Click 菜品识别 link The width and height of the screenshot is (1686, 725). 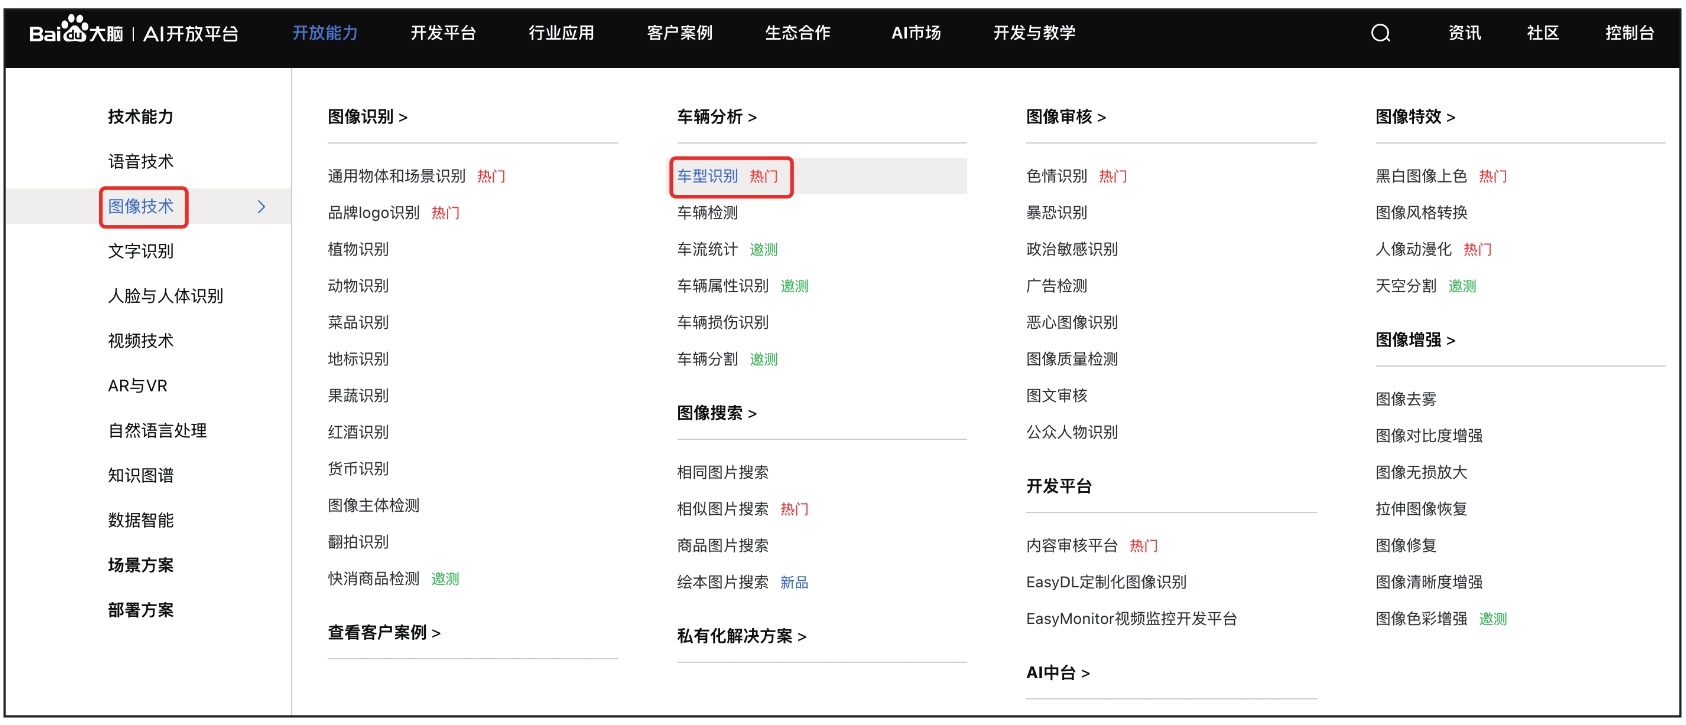coord(358,322)
